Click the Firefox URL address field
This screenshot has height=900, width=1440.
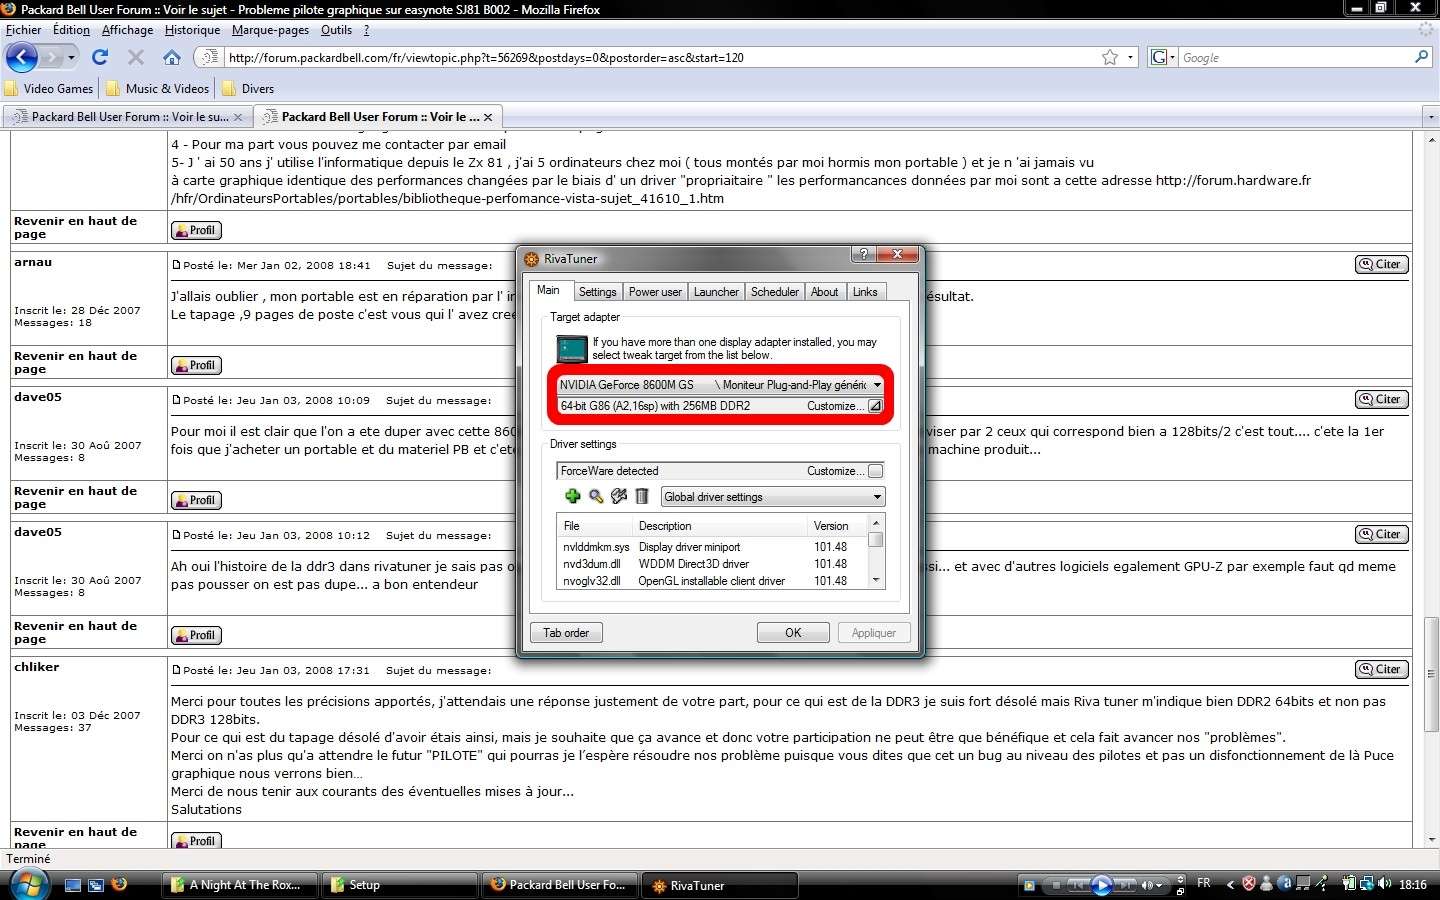pos(660,57)
